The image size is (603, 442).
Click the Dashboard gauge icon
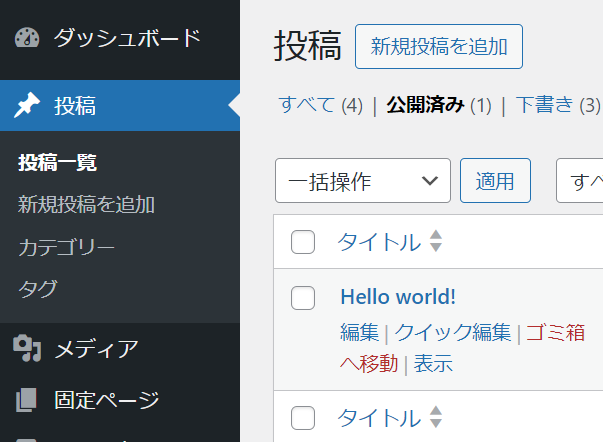(x=27, y=38)
